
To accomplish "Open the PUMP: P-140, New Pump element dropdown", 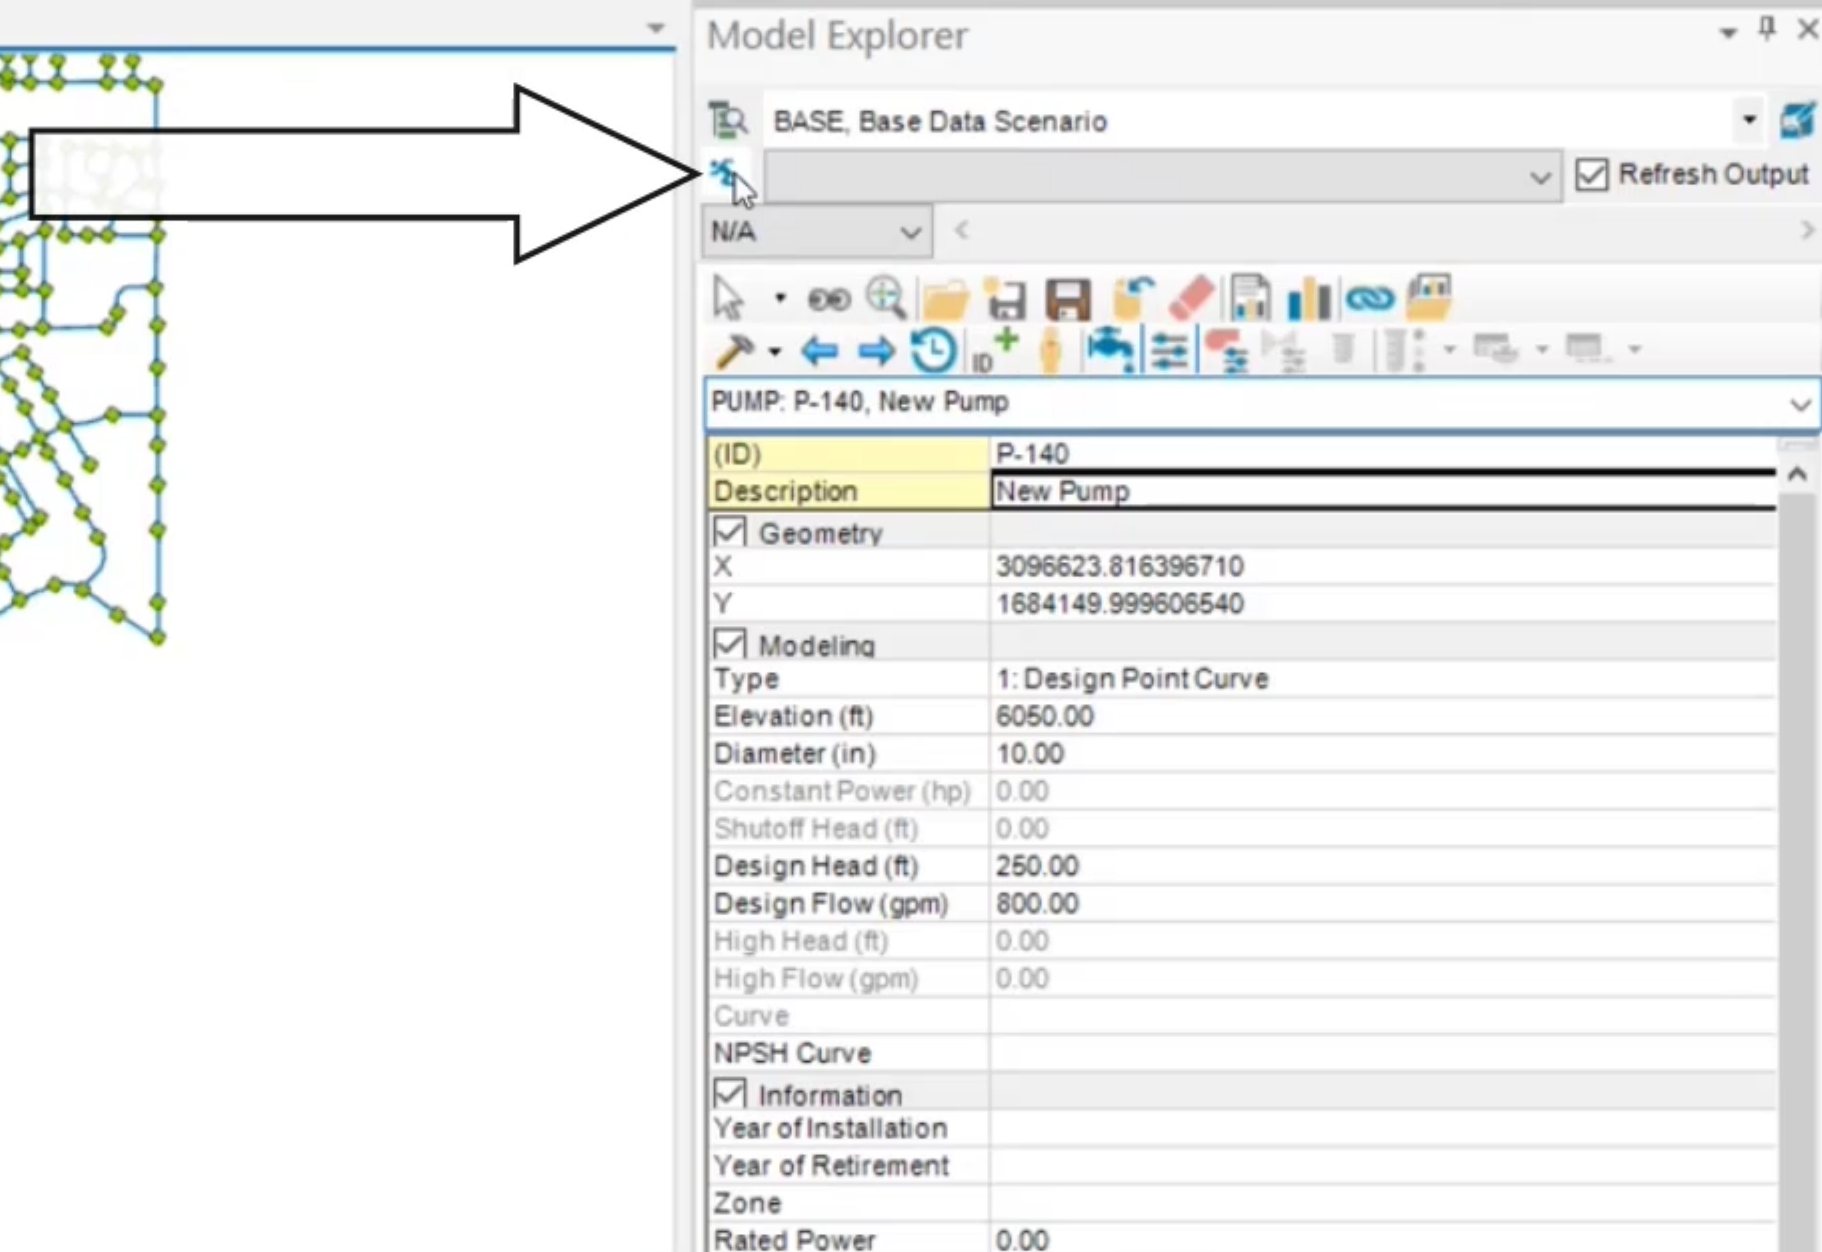I will 1800,404.
